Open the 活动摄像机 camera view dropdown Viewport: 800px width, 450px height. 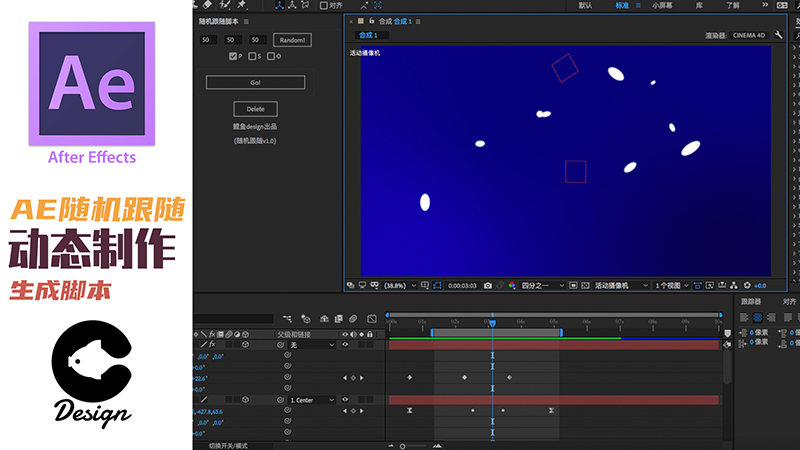tap(621, 285)
